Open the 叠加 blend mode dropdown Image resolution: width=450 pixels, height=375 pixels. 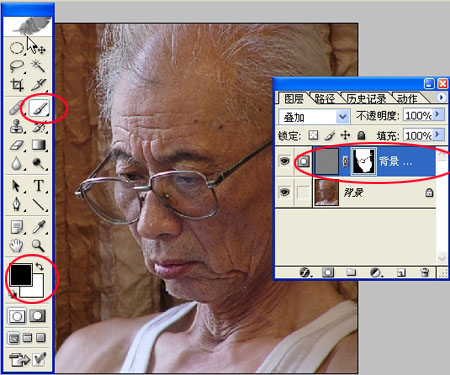point(314,117)
